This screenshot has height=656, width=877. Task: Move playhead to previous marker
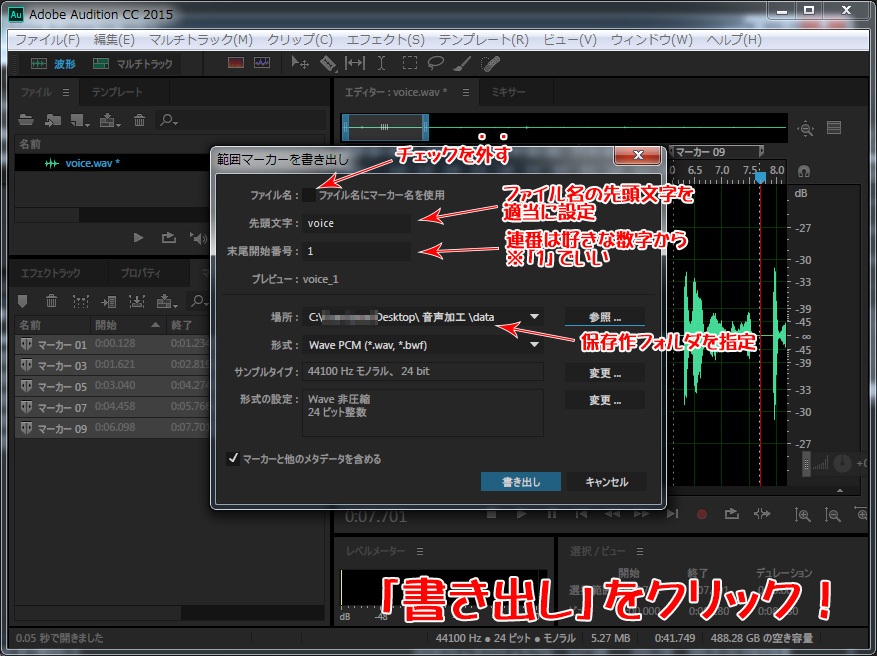click(x=582, y=515)
